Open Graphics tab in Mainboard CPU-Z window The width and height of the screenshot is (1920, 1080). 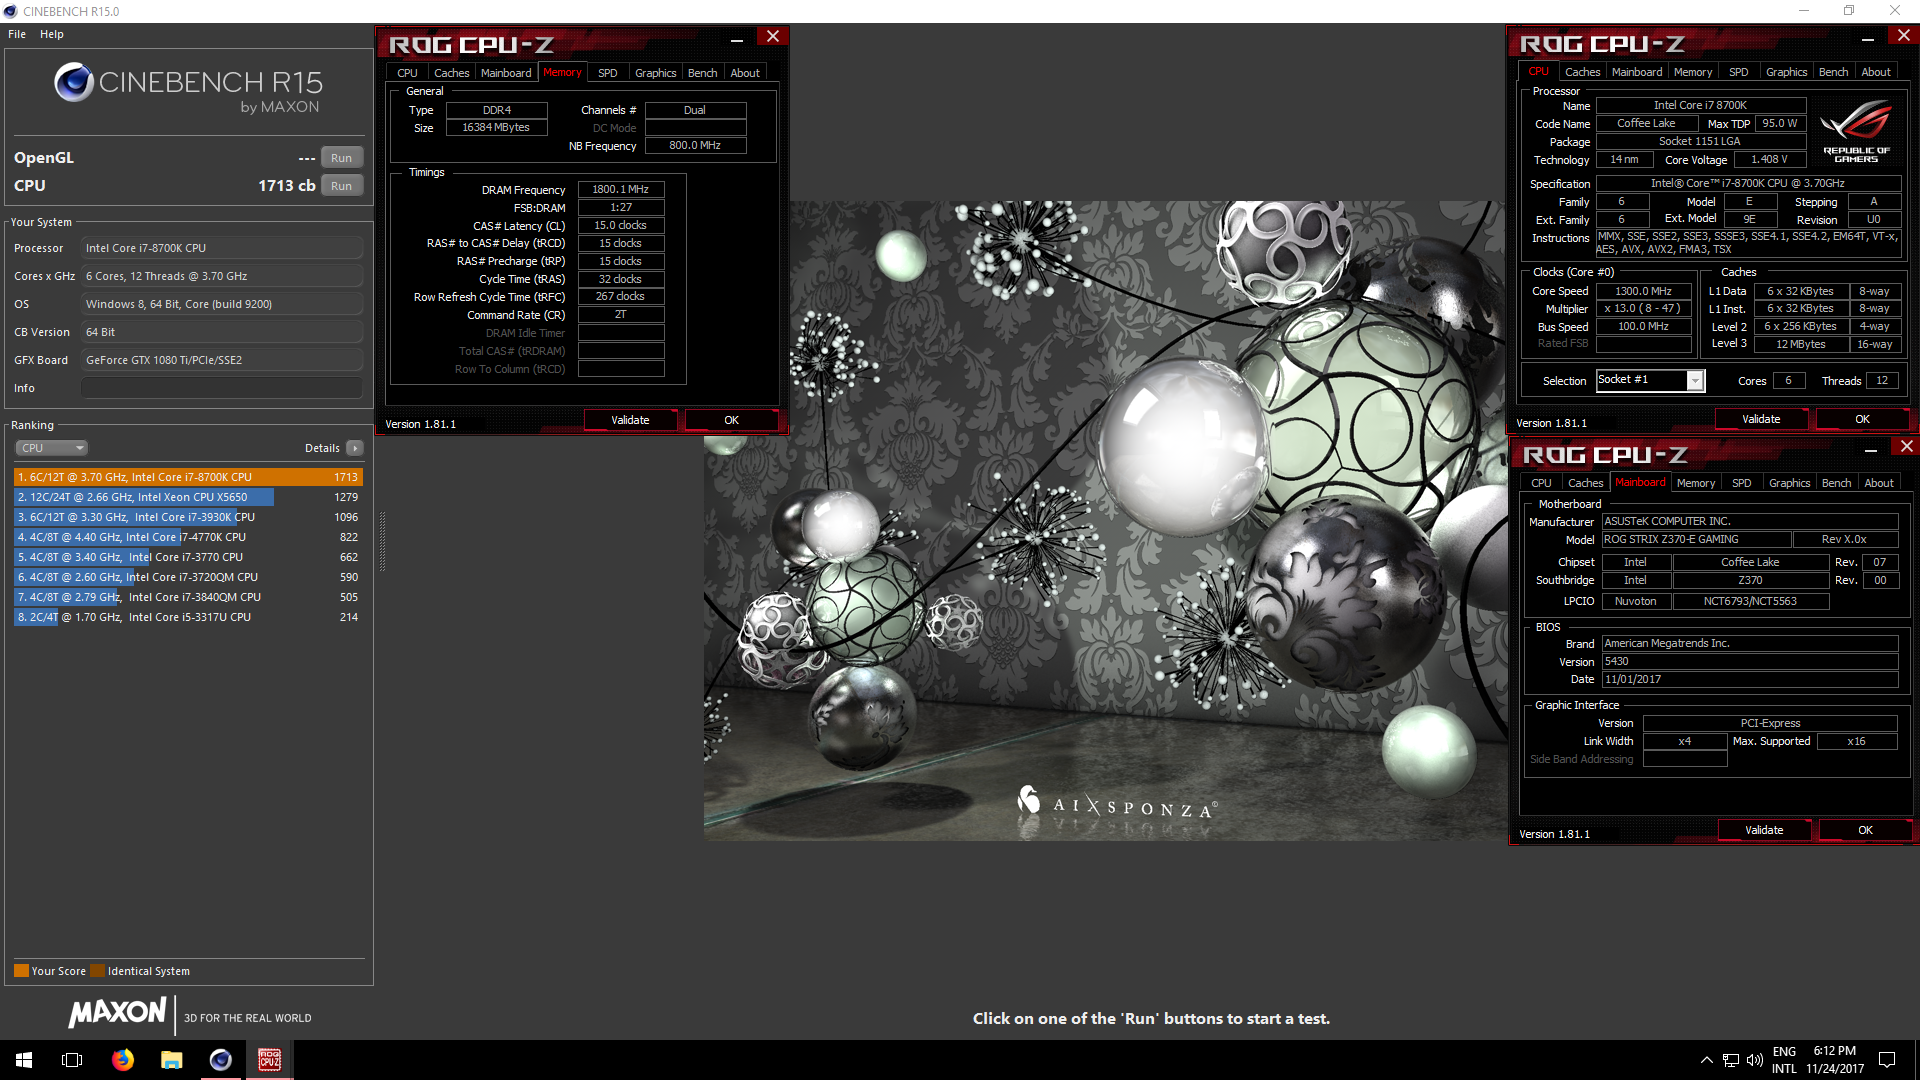point(1789,483)
